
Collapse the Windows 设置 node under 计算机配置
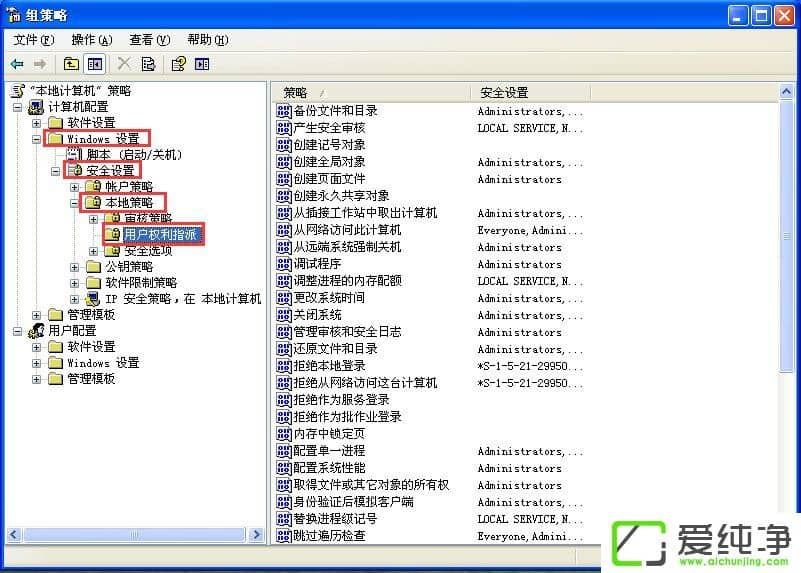tap(36, 139)
